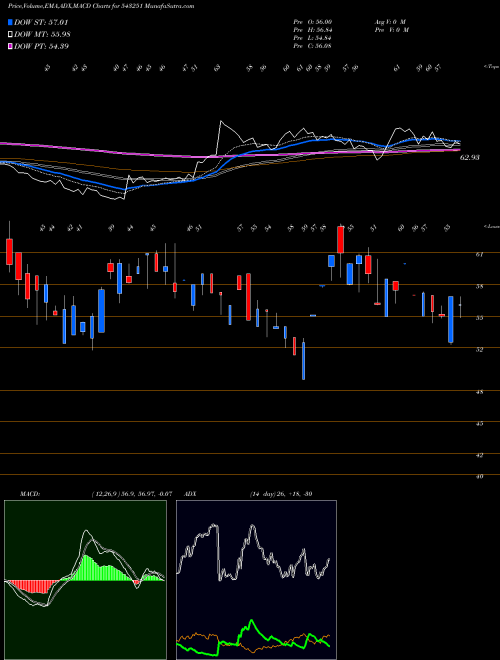
Task: Click the Avg V: 0 M text
Action: tap(391, 22)
